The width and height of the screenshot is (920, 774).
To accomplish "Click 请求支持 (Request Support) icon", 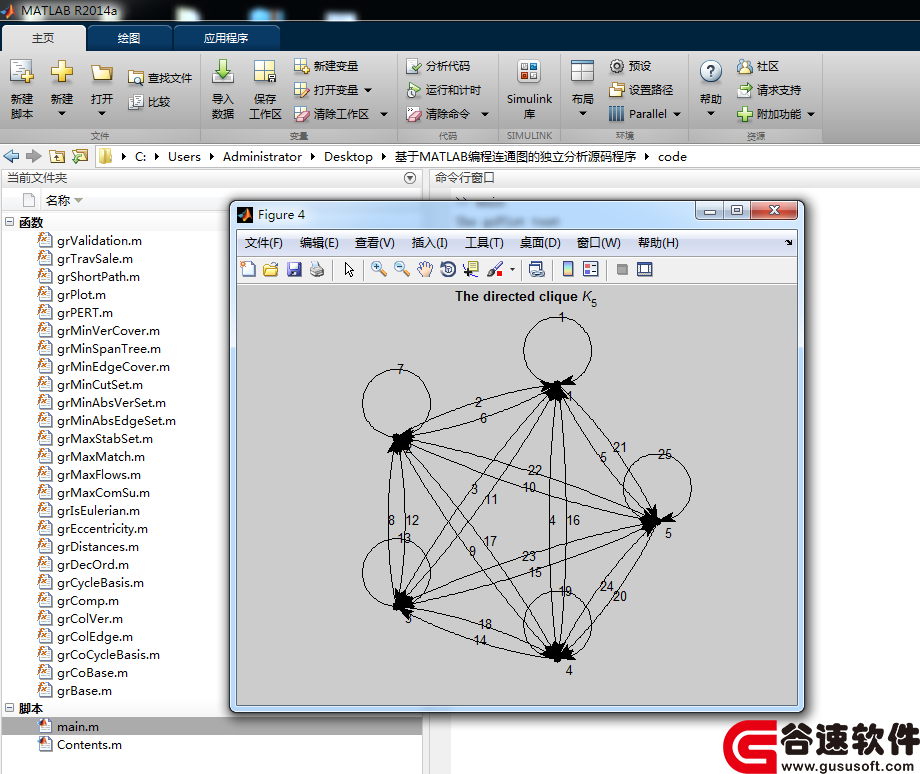I will 745,90.
